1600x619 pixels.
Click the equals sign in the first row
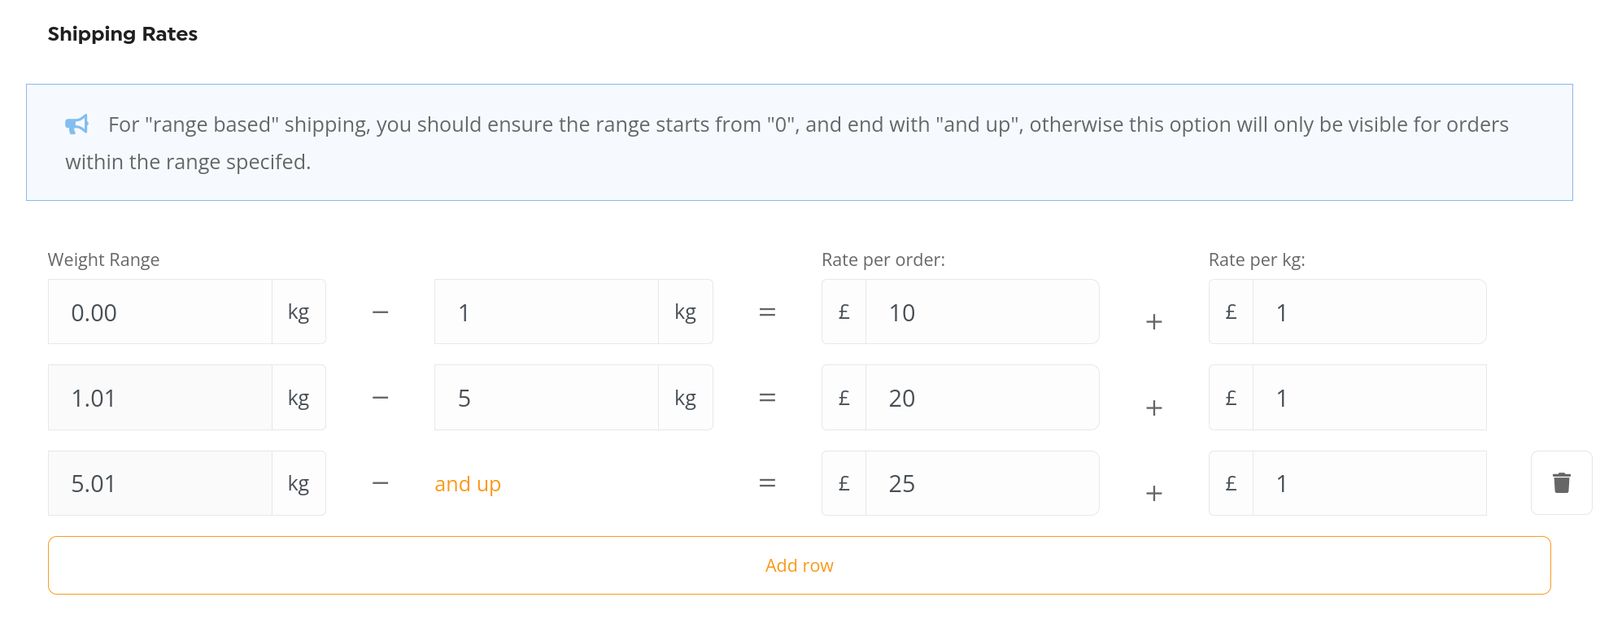pos(767,312)
